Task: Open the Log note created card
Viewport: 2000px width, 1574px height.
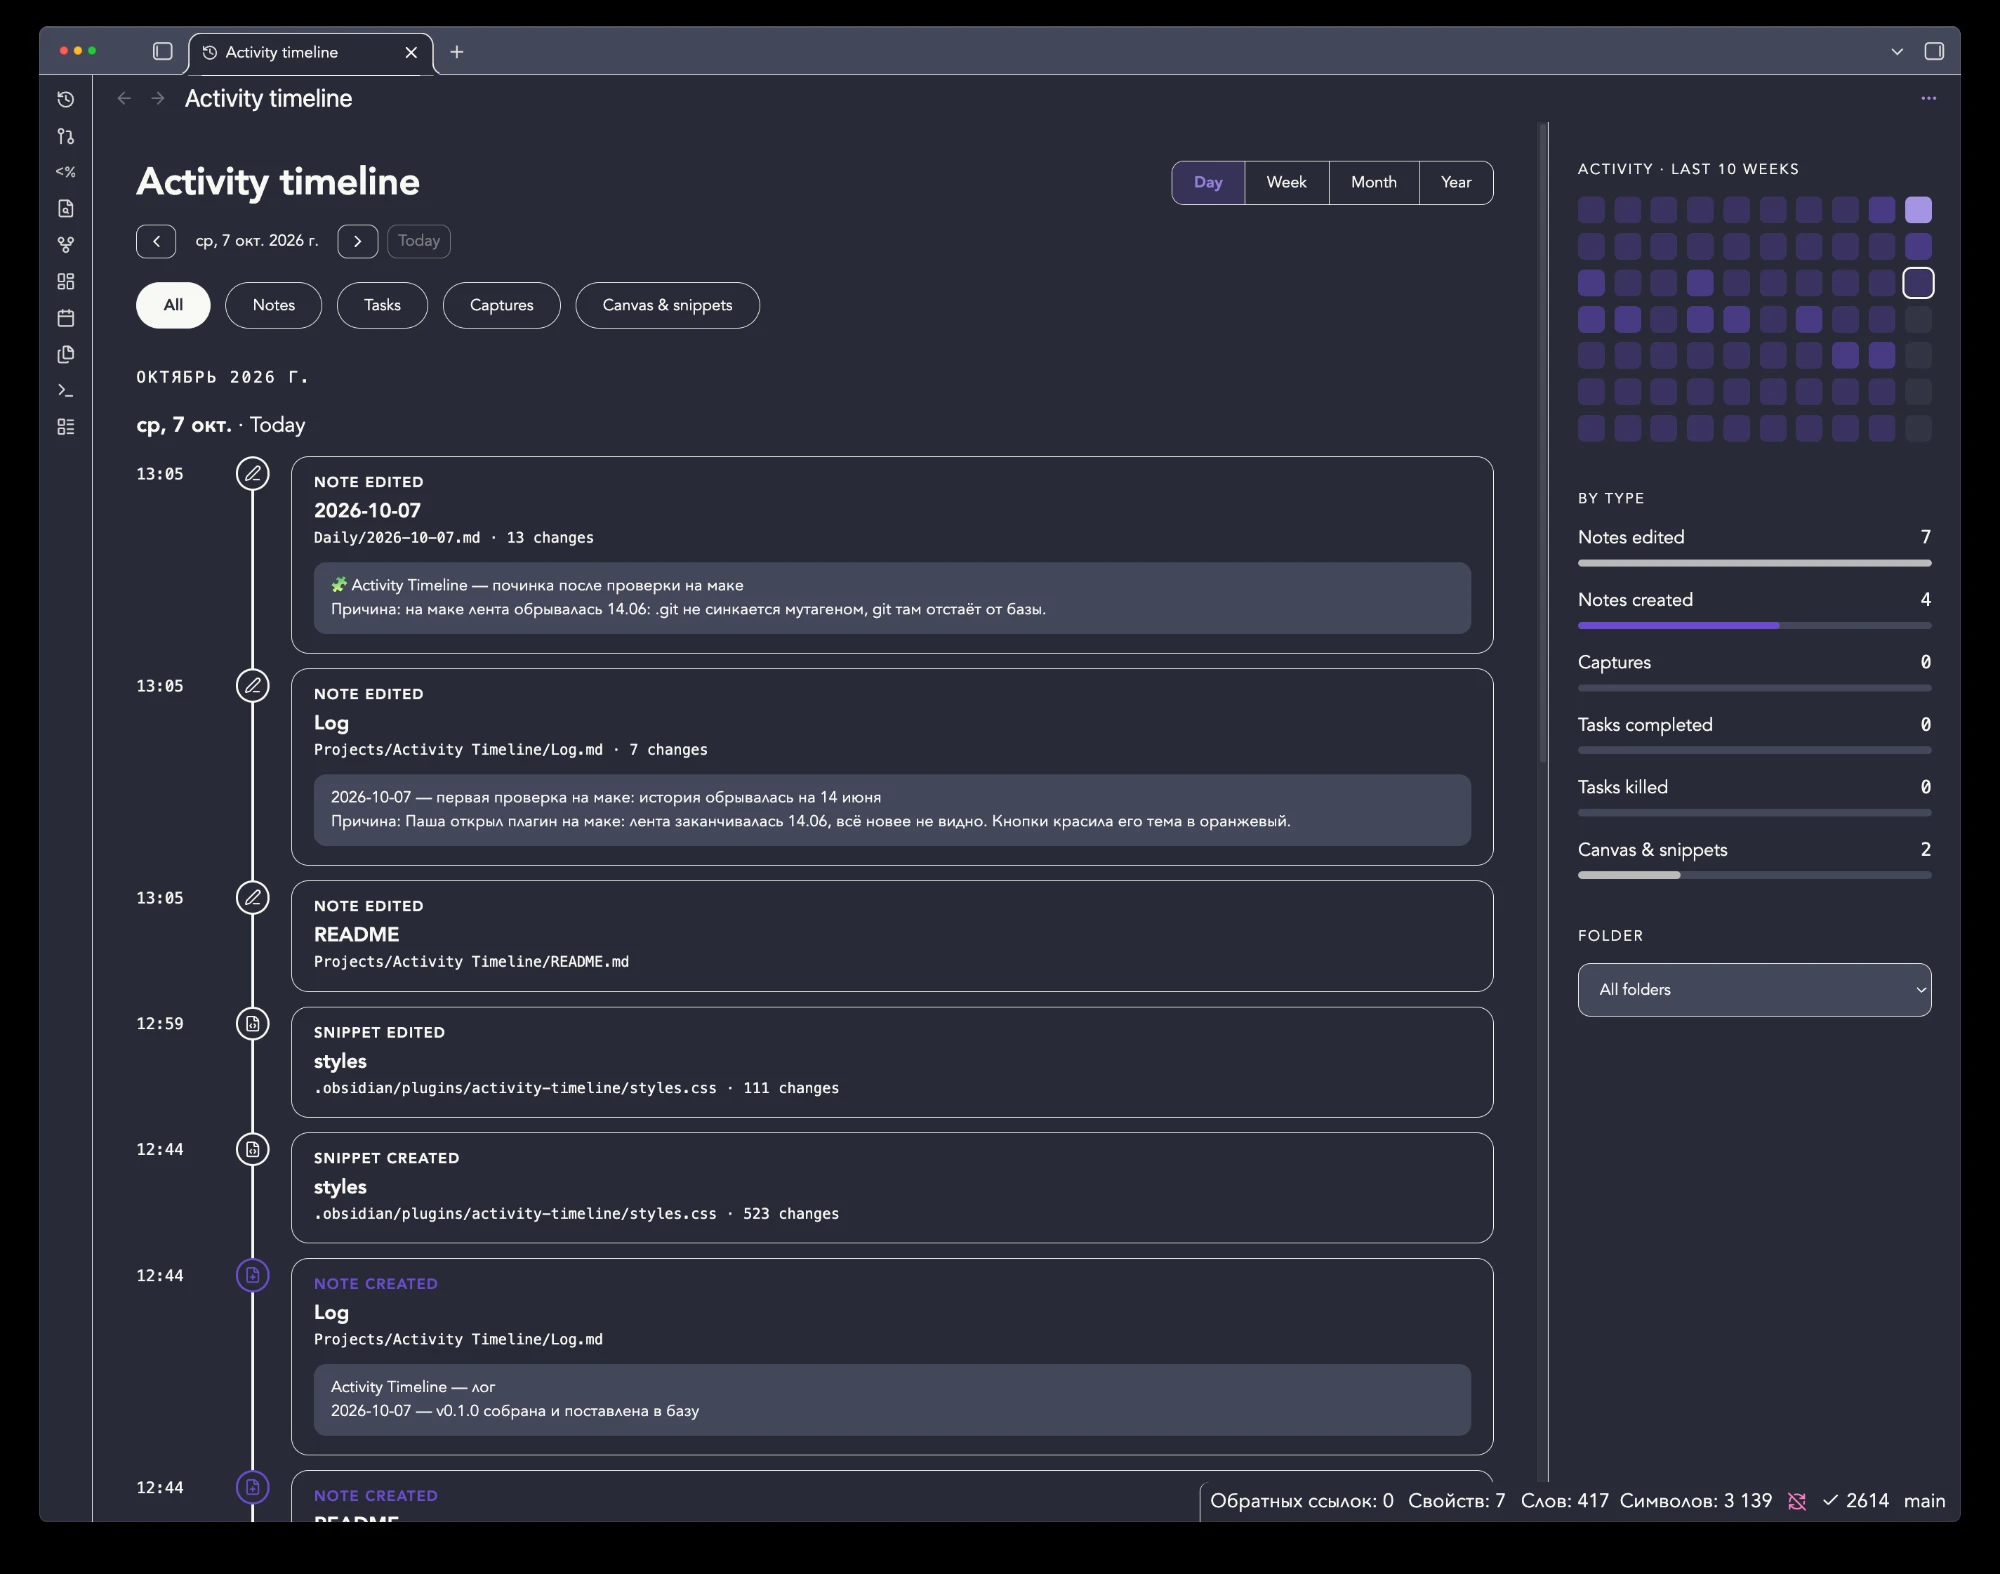Action: pyautogui.click(x=892, y=1357)
